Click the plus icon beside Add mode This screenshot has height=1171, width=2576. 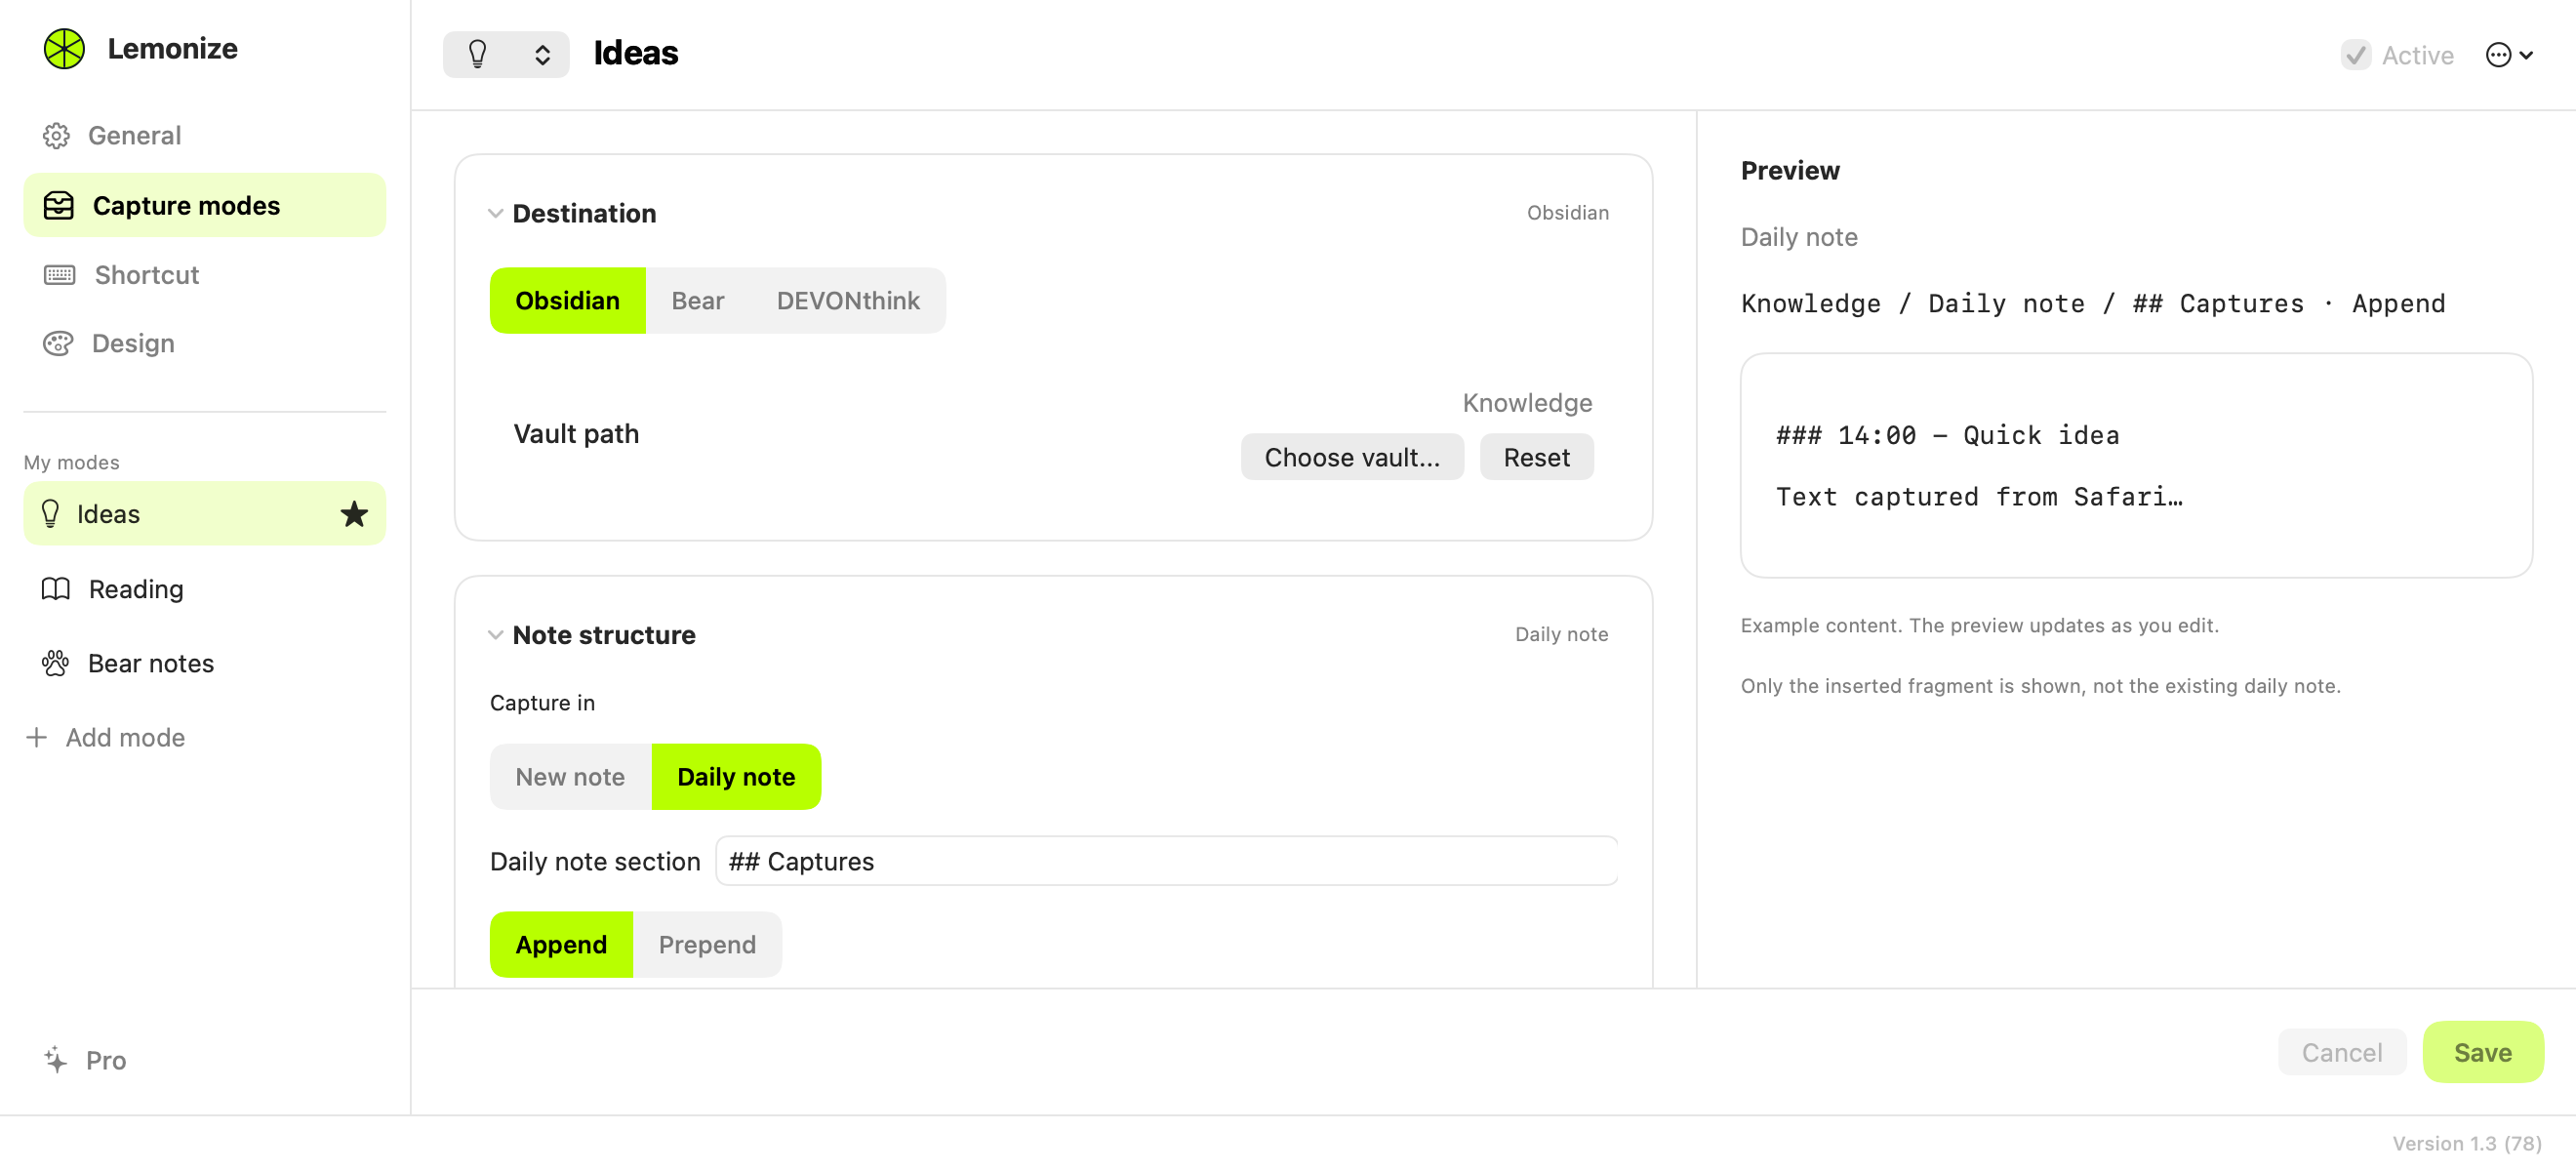click(x=37, y=738)
